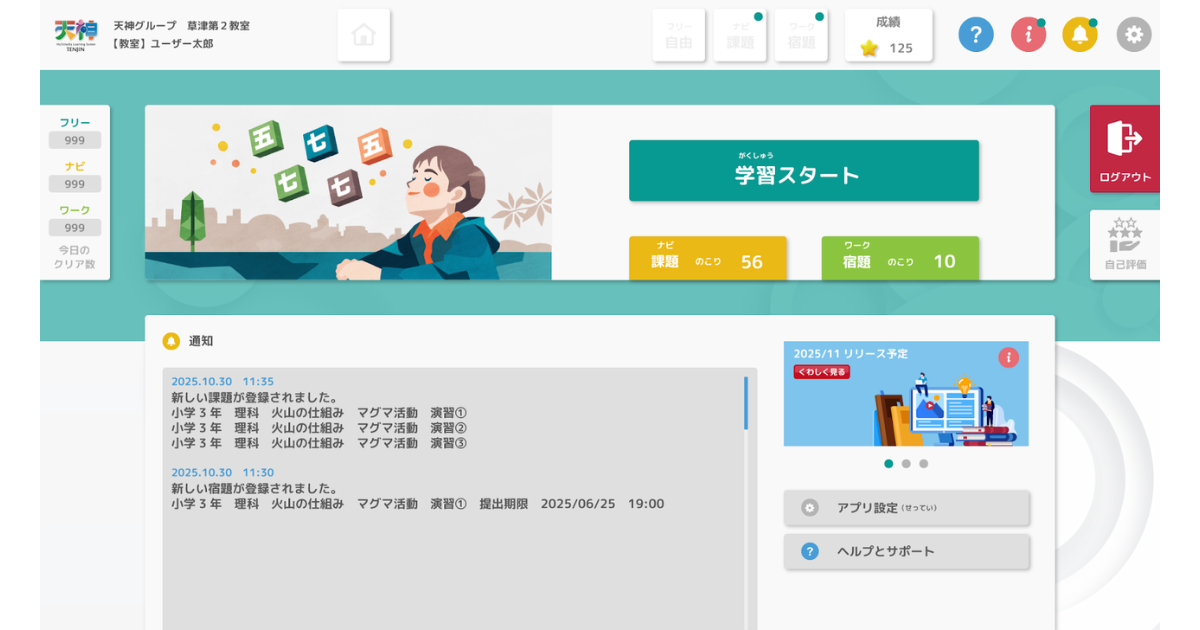Open 課題 のこり 56 remaining tasks
The height and width of the screenshot is (630, 1200).
707,258
